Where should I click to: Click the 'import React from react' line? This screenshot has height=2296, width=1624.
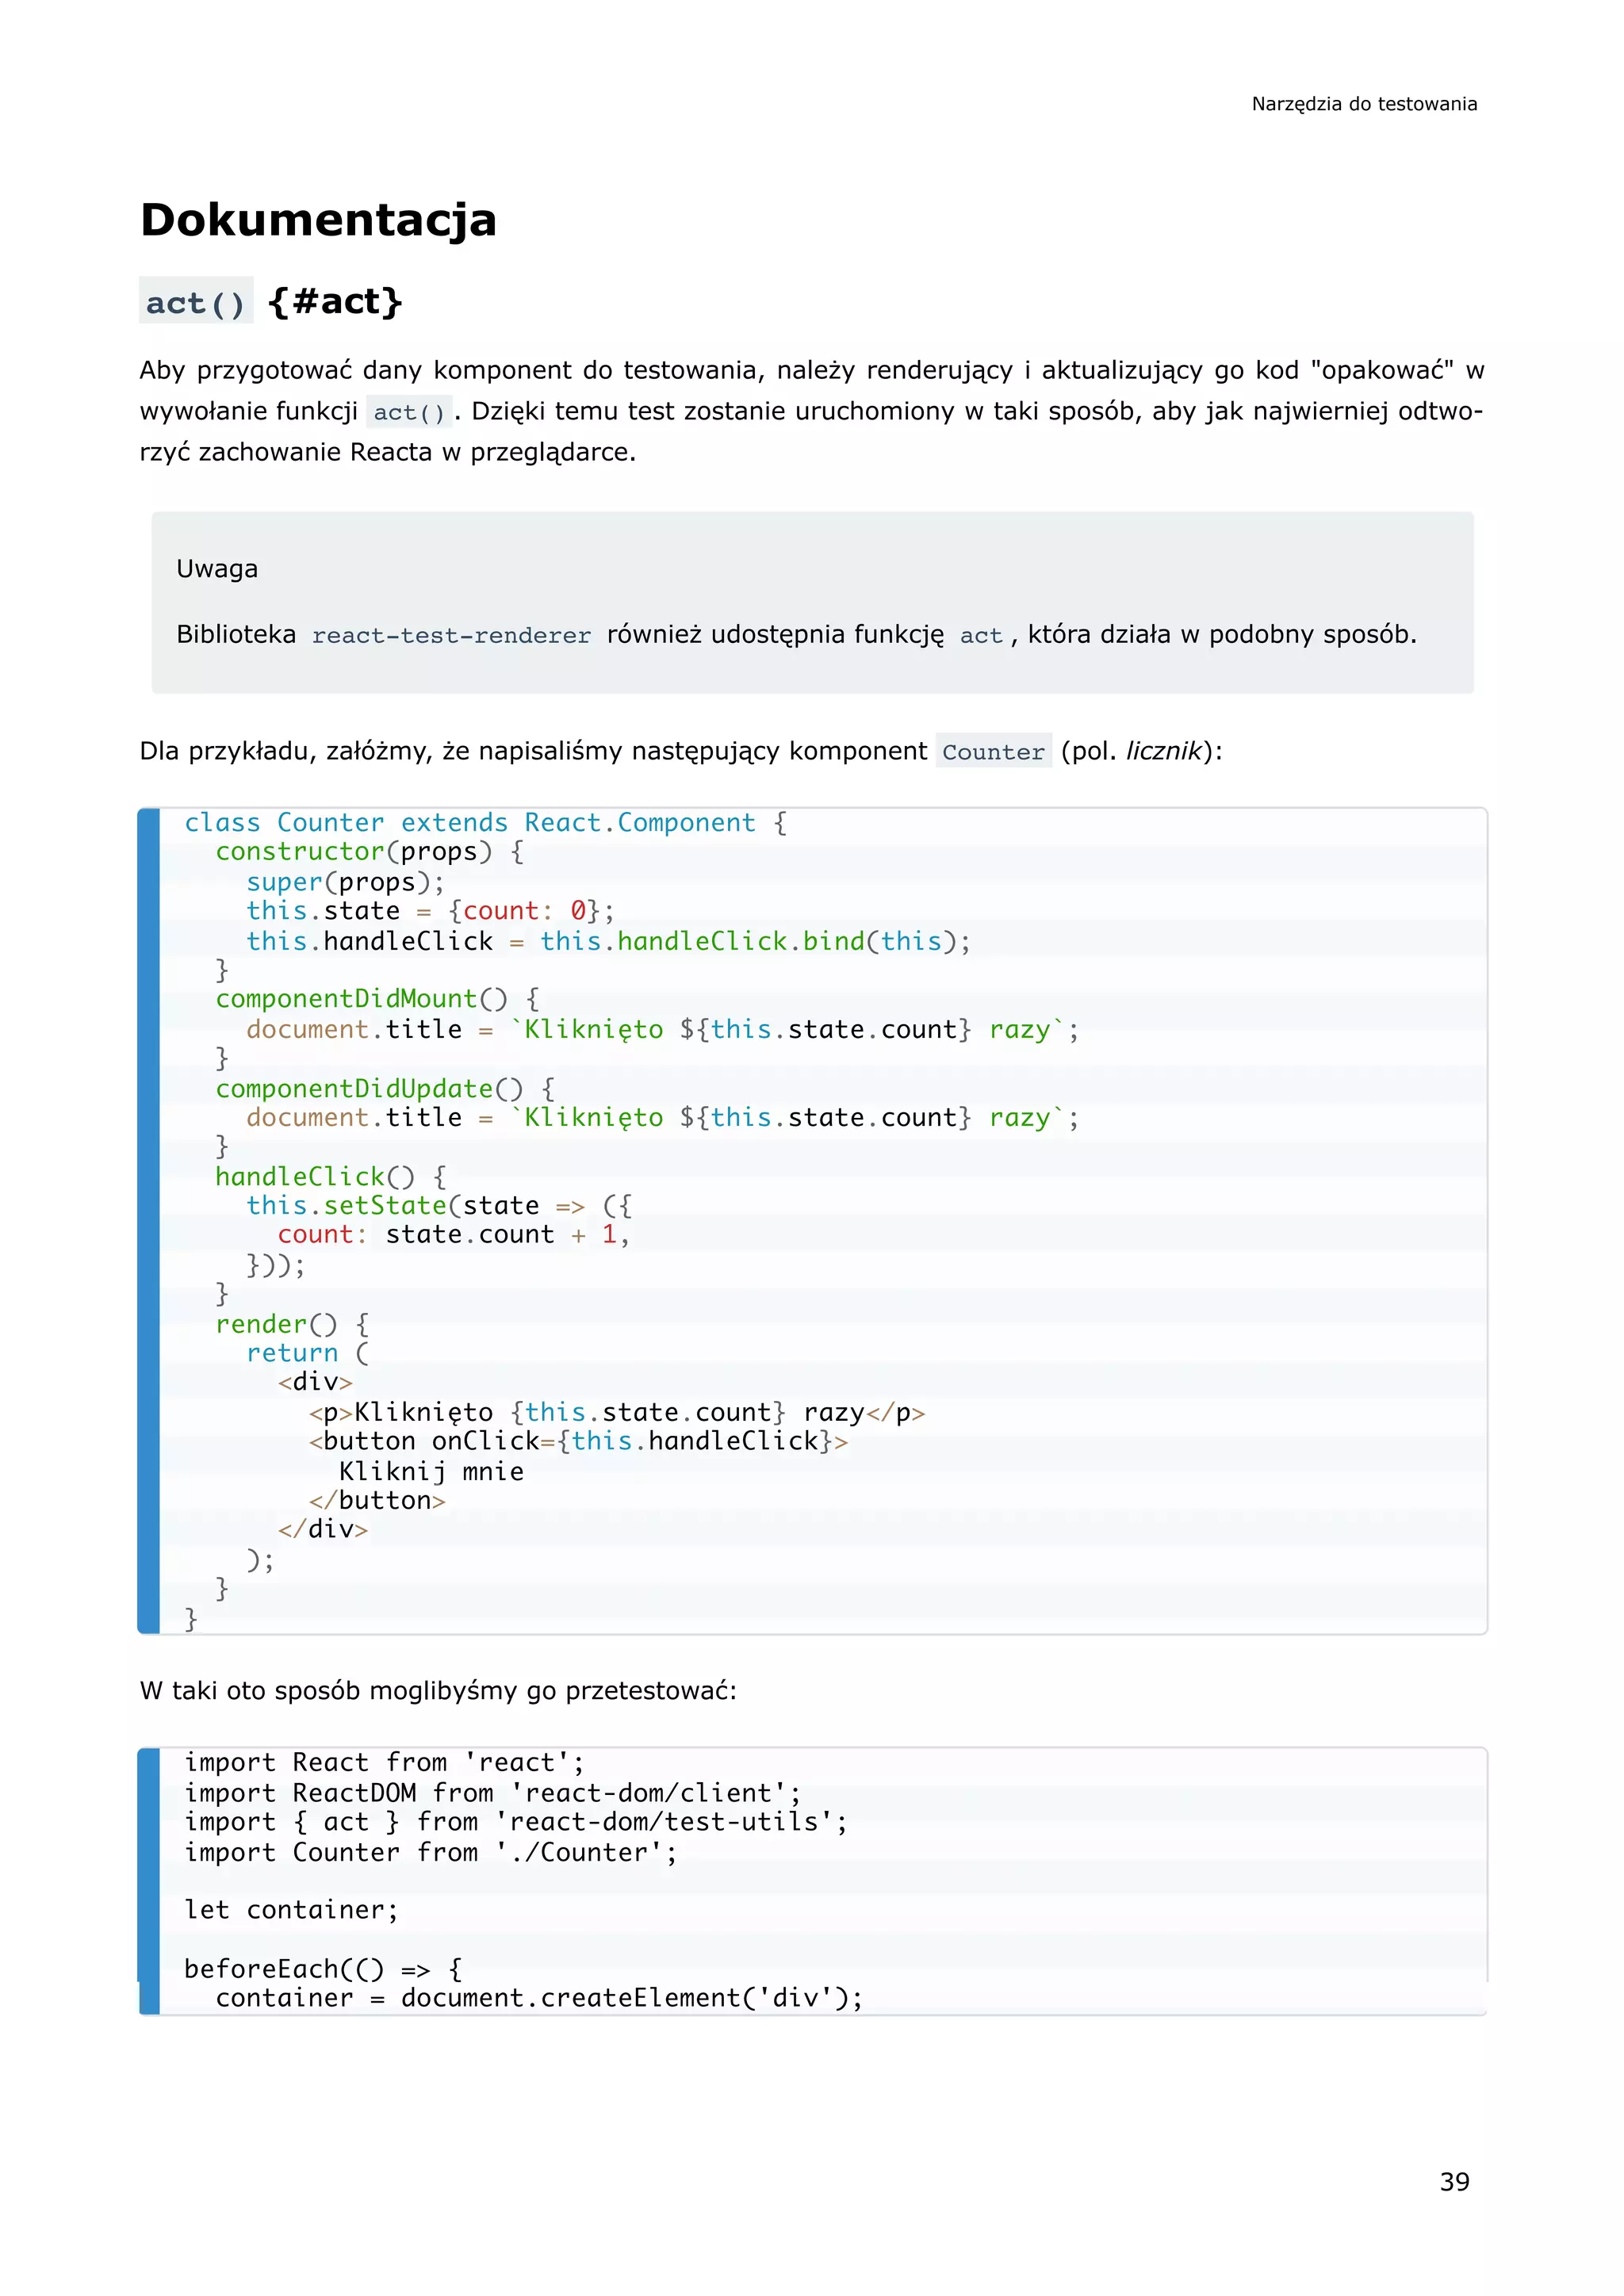tap(384, 1763)
